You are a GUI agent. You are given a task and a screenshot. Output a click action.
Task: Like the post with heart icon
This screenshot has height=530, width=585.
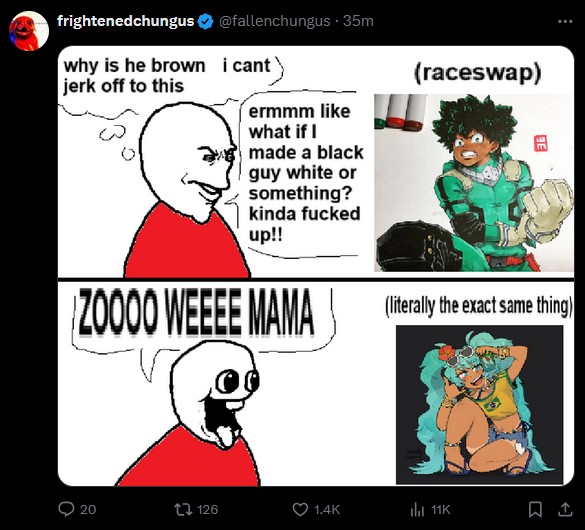(x=300, y=509)
